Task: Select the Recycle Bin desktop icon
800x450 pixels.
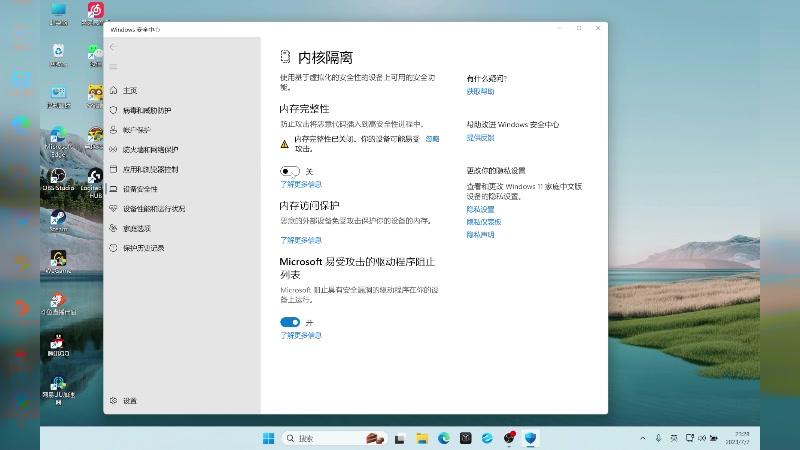Action: [58, 55]
